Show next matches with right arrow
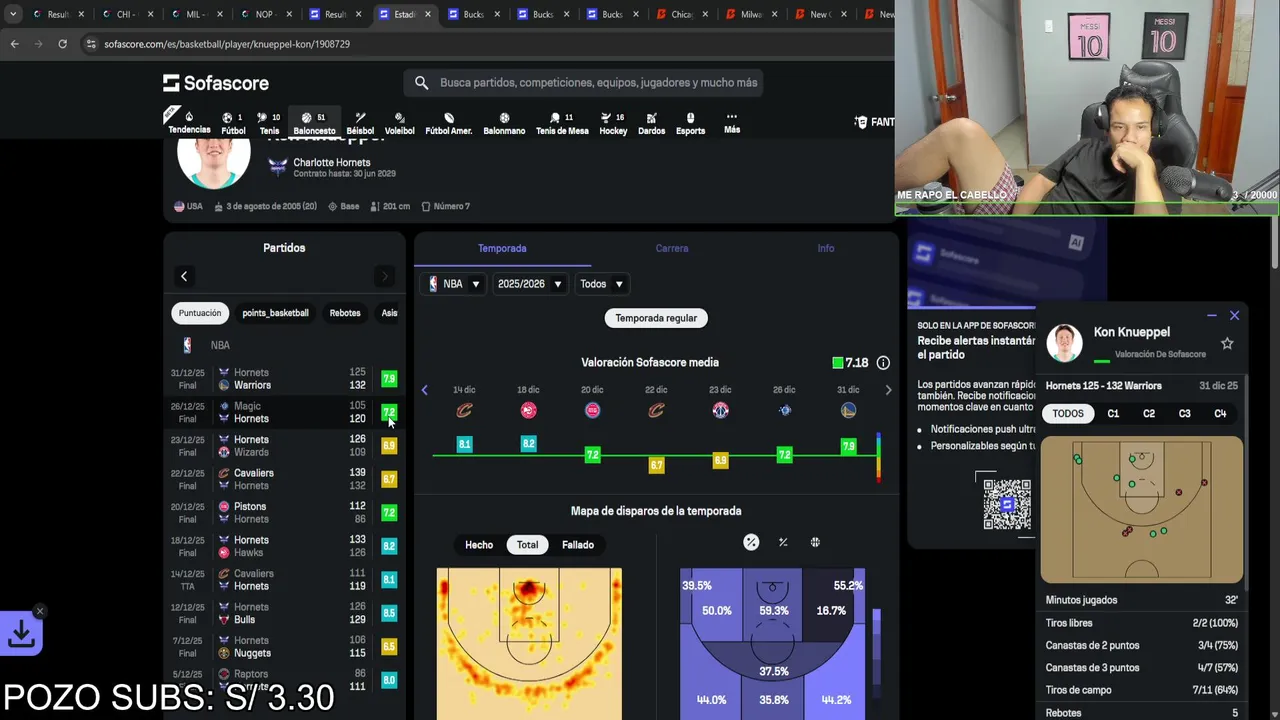 pyautogui.click(x=385, y=276)
